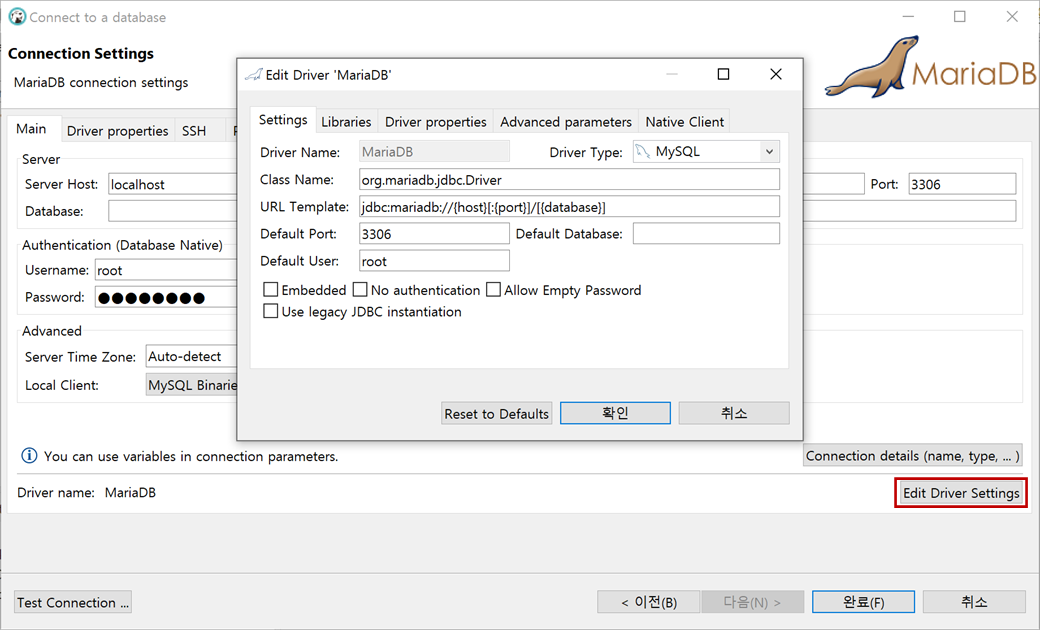Click the disabled Driver Name field
Image resolution: width=1040 pixels, height=630 pixels.
[434, 152]
